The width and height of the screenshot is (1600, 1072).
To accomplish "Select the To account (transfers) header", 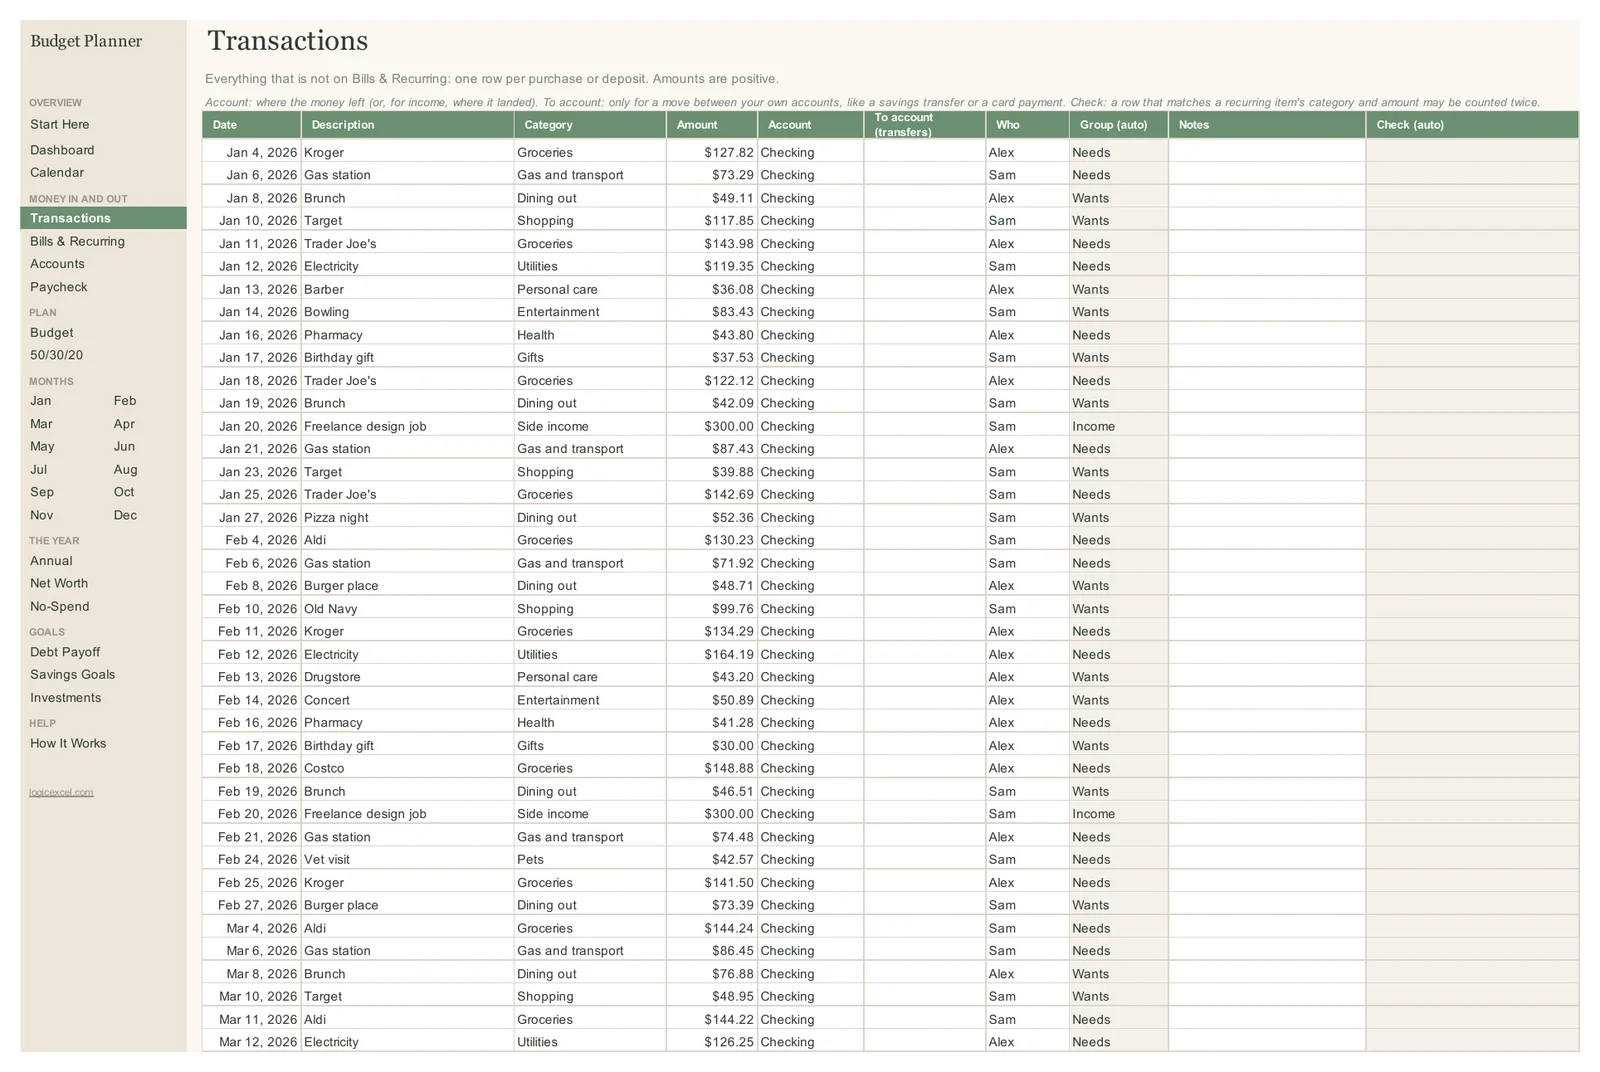I will tap(925, 125).
